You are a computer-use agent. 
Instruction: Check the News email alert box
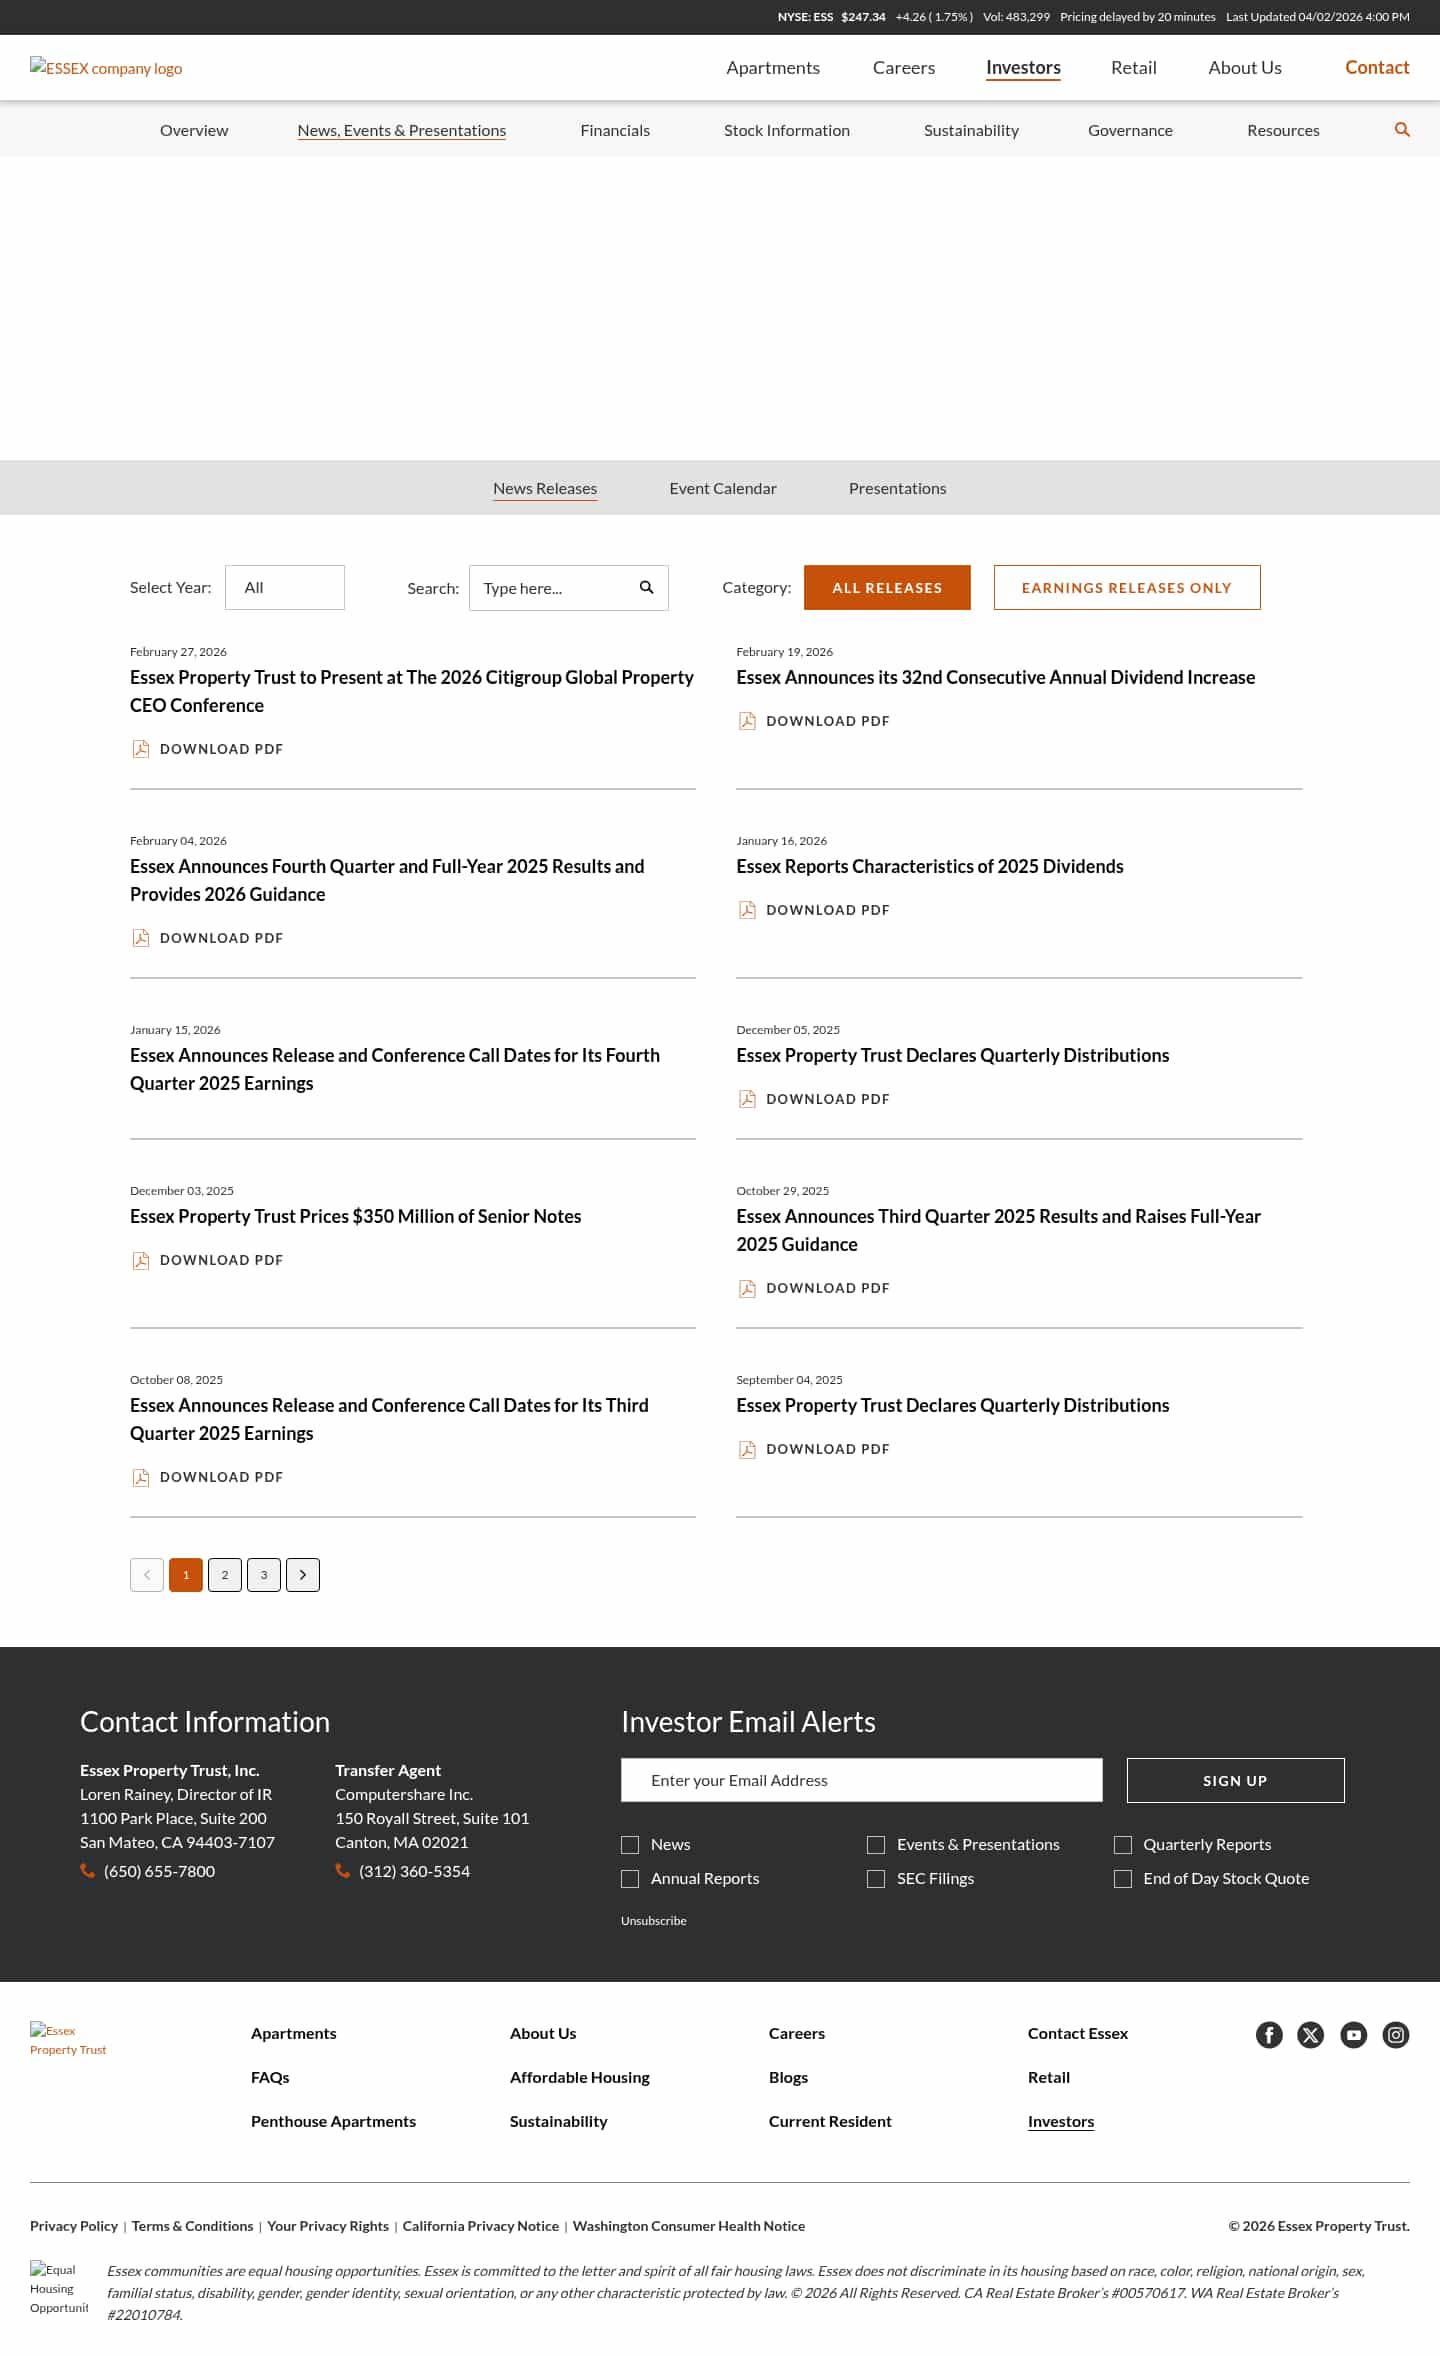(630, 1845)
